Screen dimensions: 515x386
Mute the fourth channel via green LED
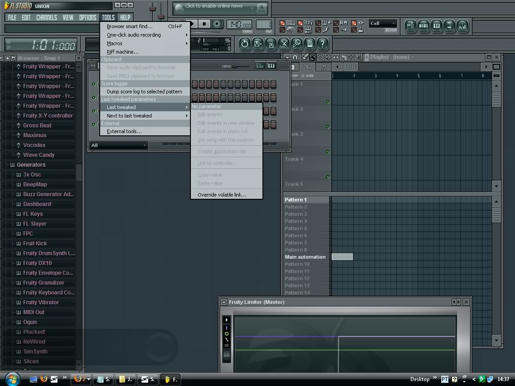click(94, 124)
